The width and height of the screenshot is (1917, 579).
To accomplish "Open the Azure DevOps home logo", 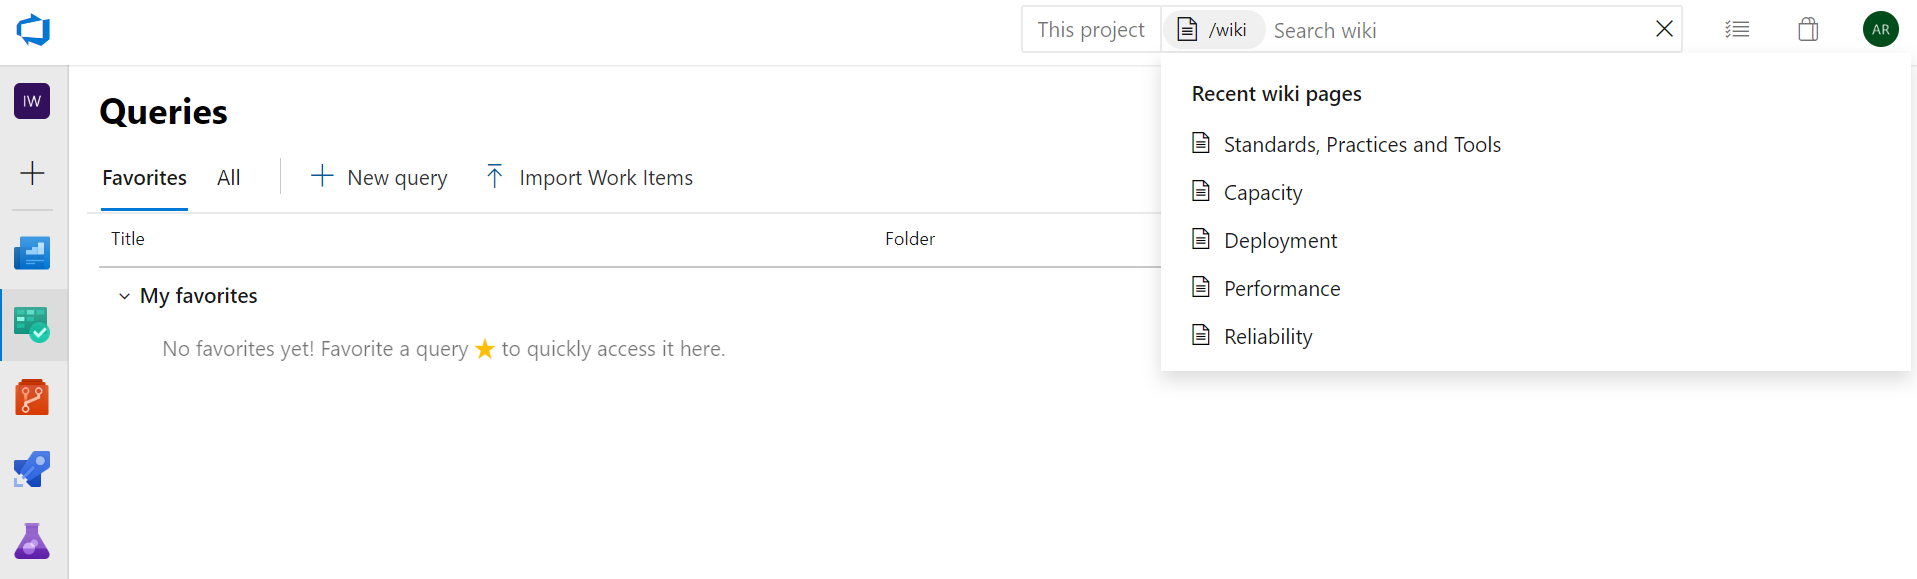I will 32,29.
